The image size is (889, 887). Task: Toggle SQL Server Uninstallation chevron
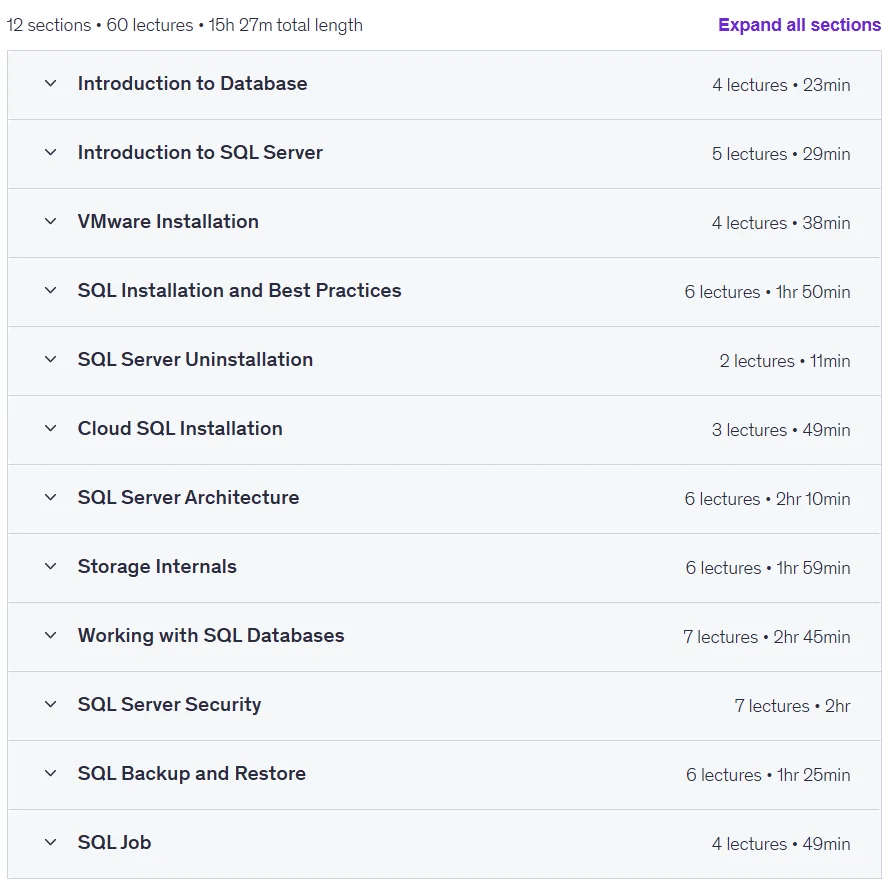click(x=50, y=360)
